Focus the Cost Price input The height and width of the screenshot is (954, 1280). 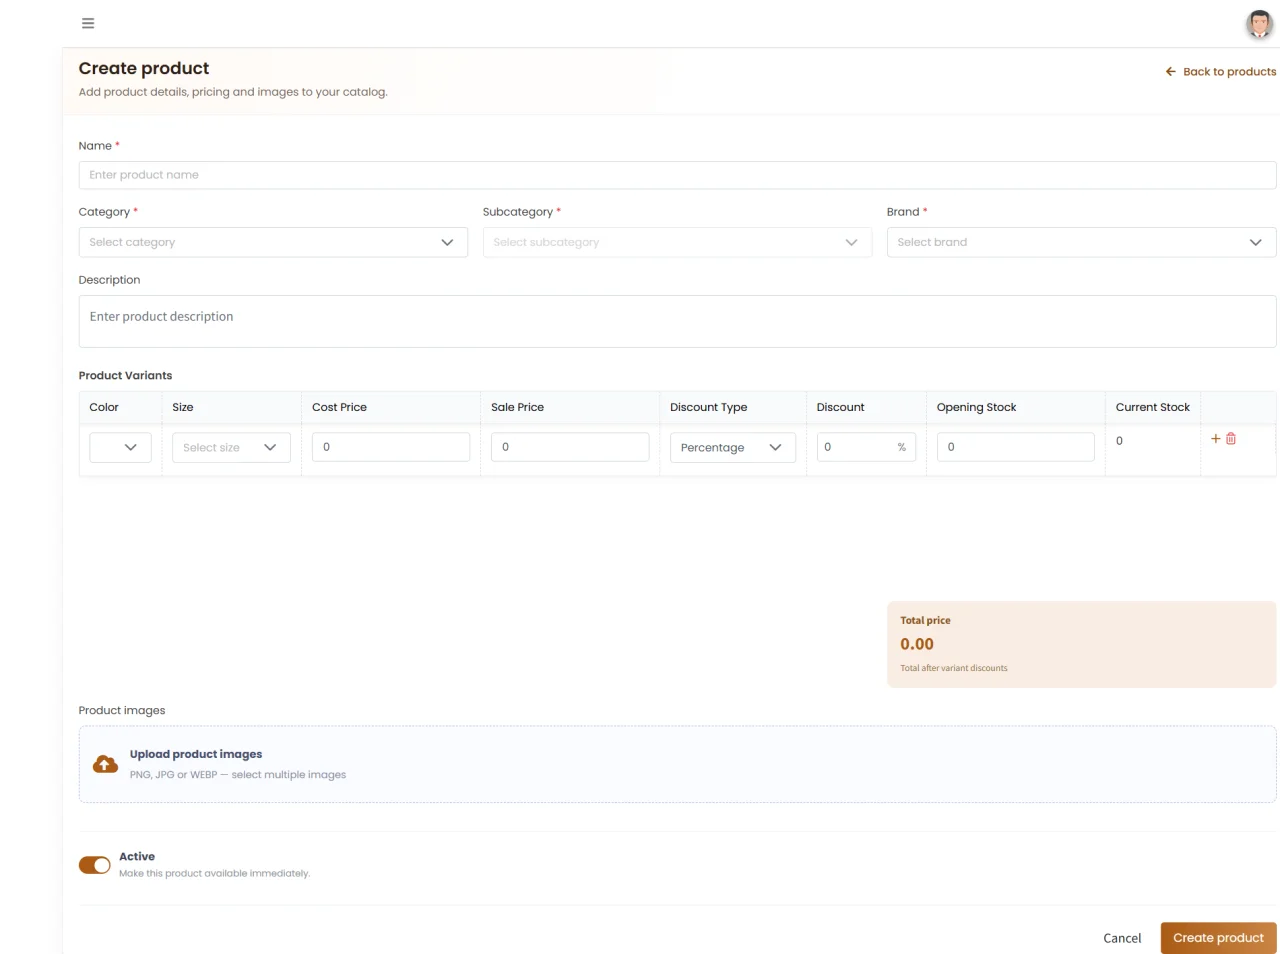click(x=391, y=447)
